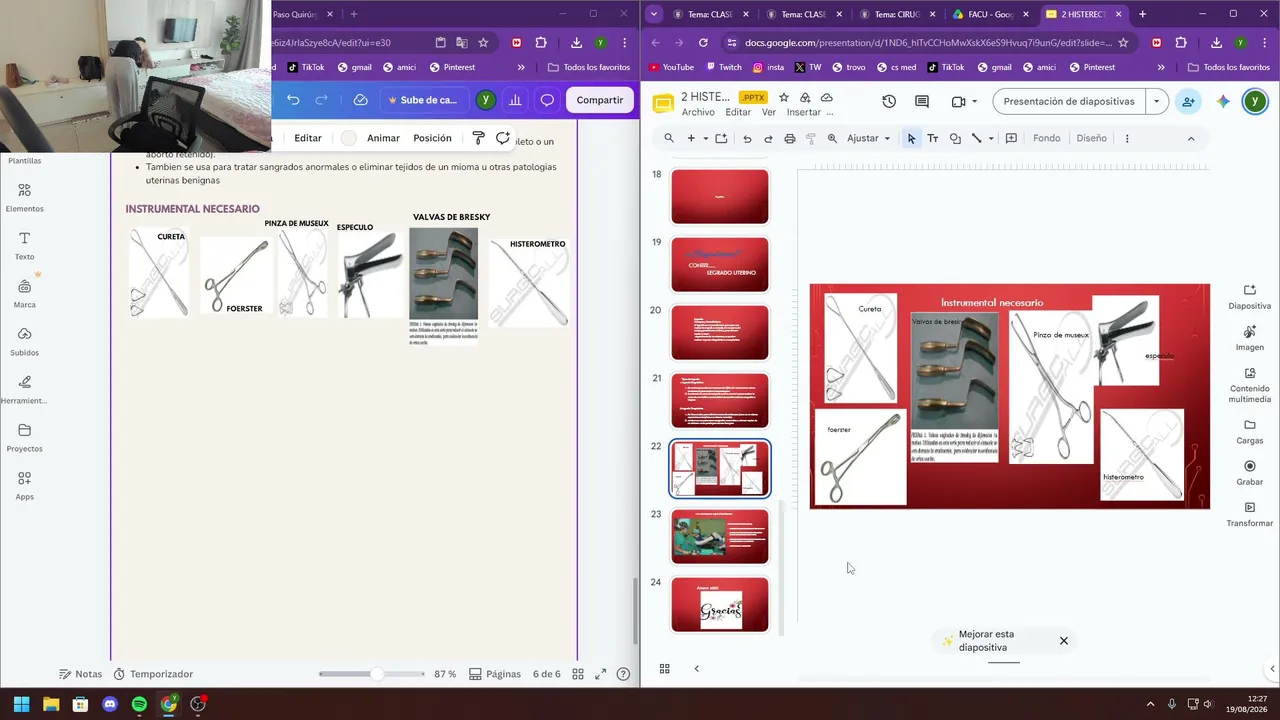Open Canva Texto sidebar panel

coord(24,246)
